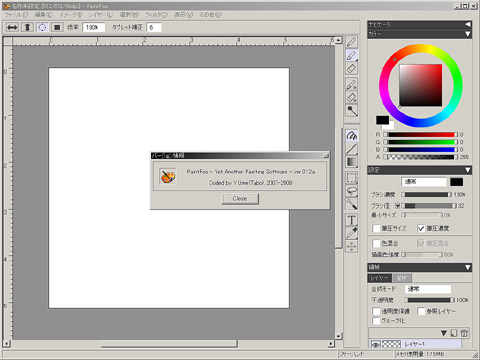480x360 pixels.
Task: Toggle the grouping checkbox in layer panel
Action: point(376,321)
